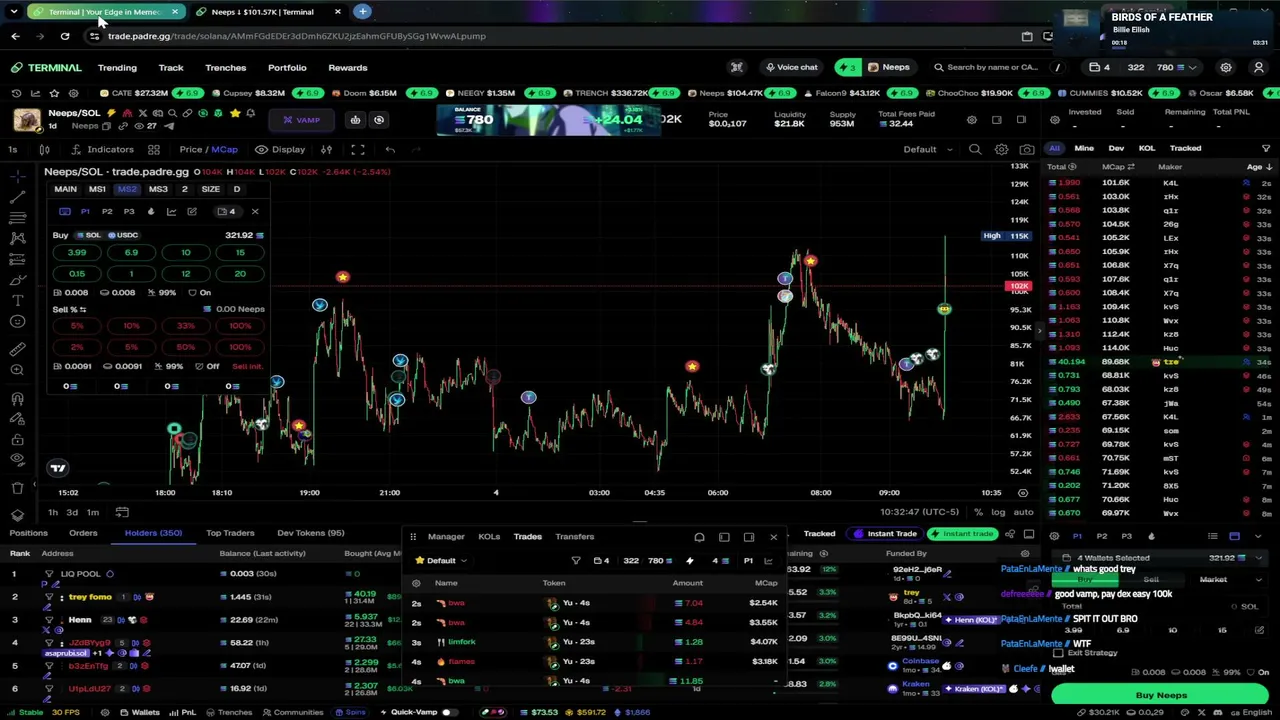Open the user account icon
1280x720 pixels.
[x=1259, y=68]
